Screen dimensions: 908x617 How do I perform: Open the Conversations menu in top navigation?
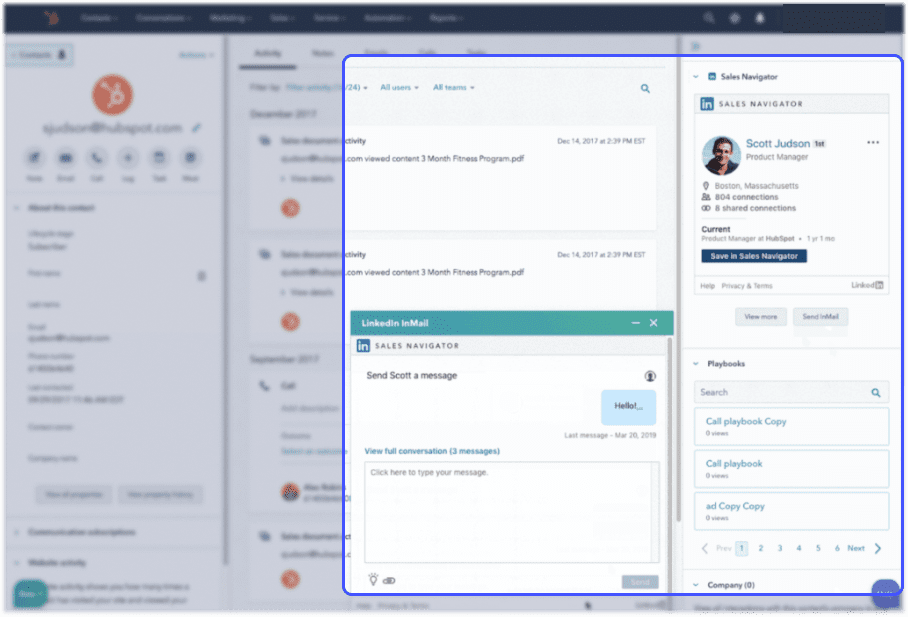point(163,18)
